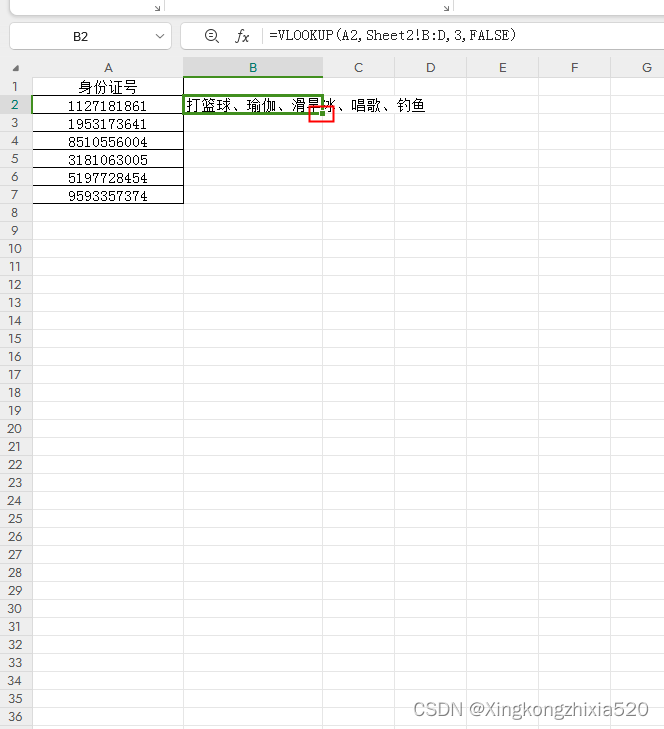Select column C header
The image size is (664, 729).
[359, 68]
